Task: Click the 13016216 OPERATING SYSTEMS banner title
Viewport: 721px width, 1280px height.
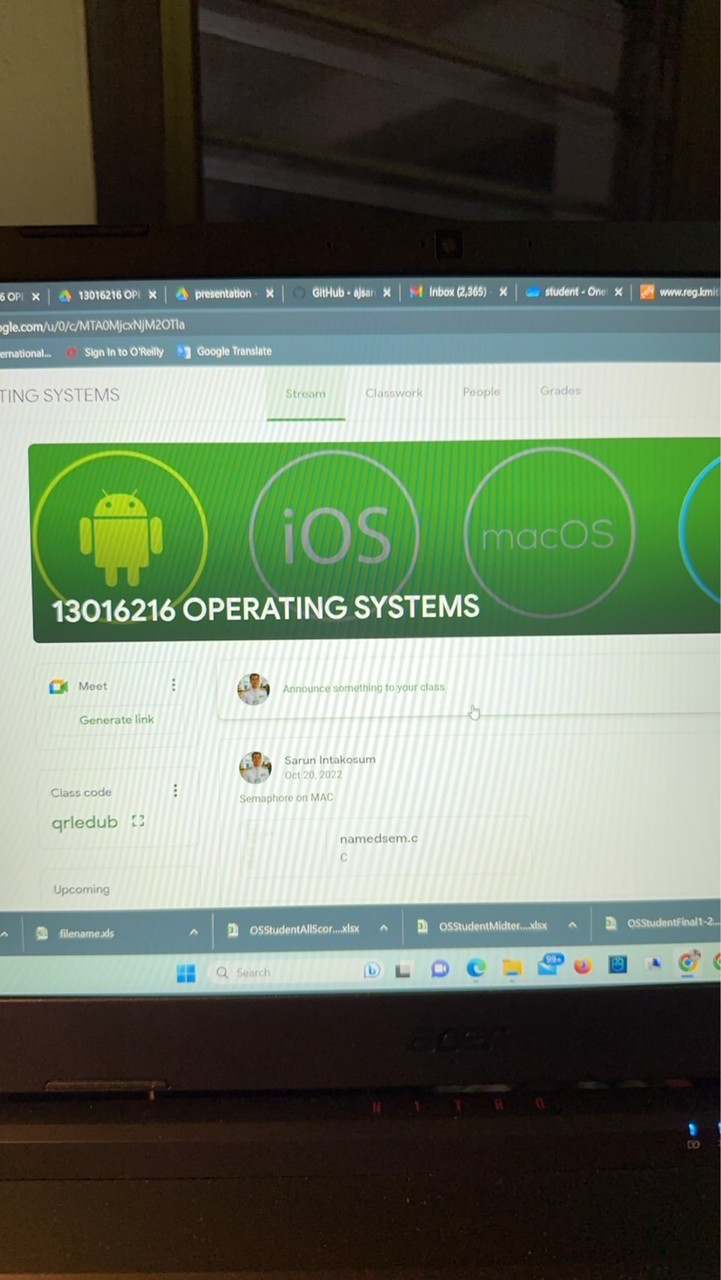Action: (x=266, y=608)
